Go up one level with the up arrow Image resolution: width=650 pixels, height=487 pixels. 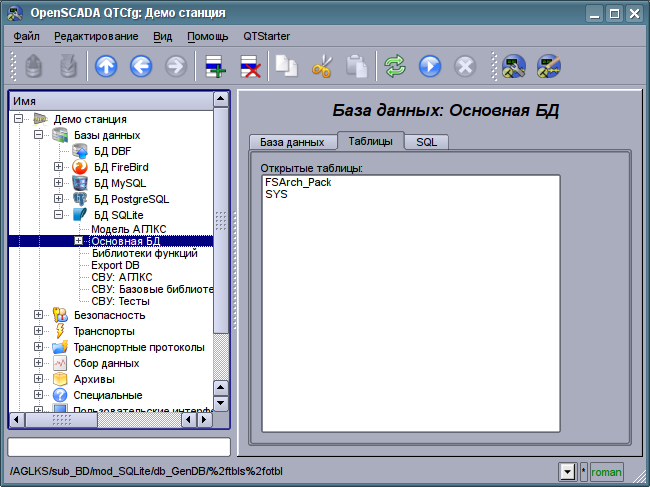click(106, 66)
